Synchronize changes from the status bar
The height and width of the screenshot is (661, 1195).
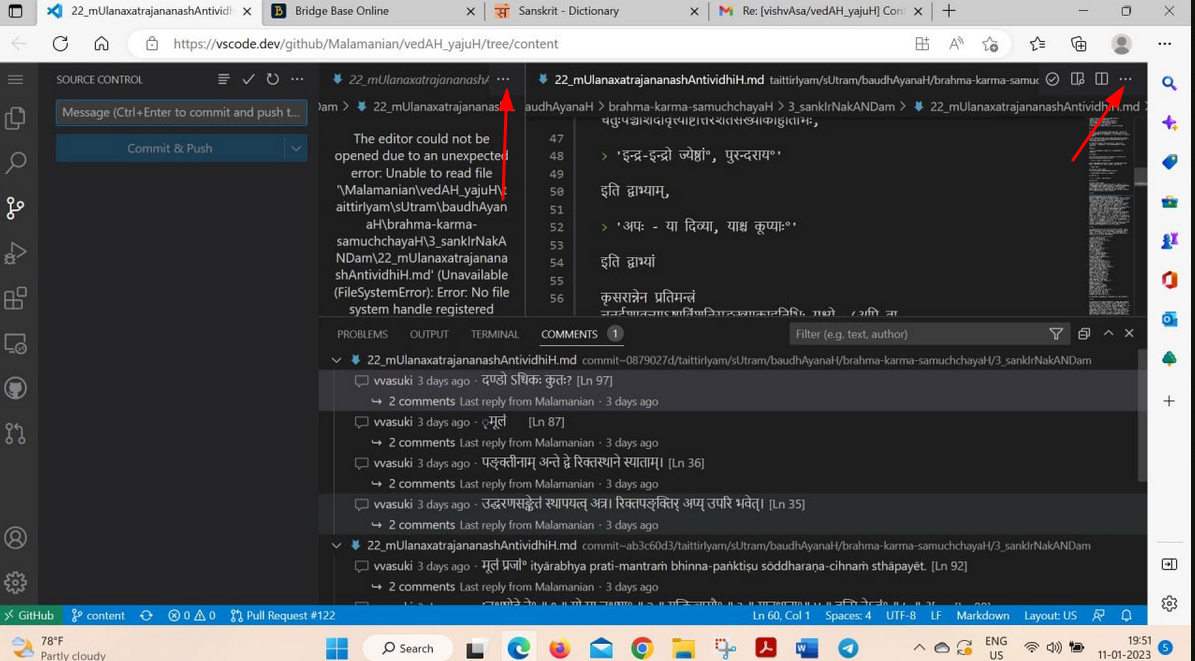[x=146, y=615]
